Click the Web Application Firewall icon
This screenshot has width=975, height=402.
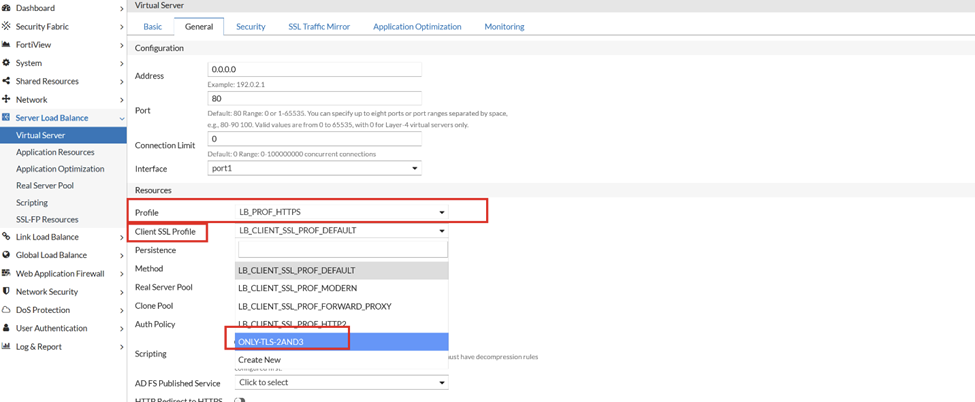tap(6, 273)
